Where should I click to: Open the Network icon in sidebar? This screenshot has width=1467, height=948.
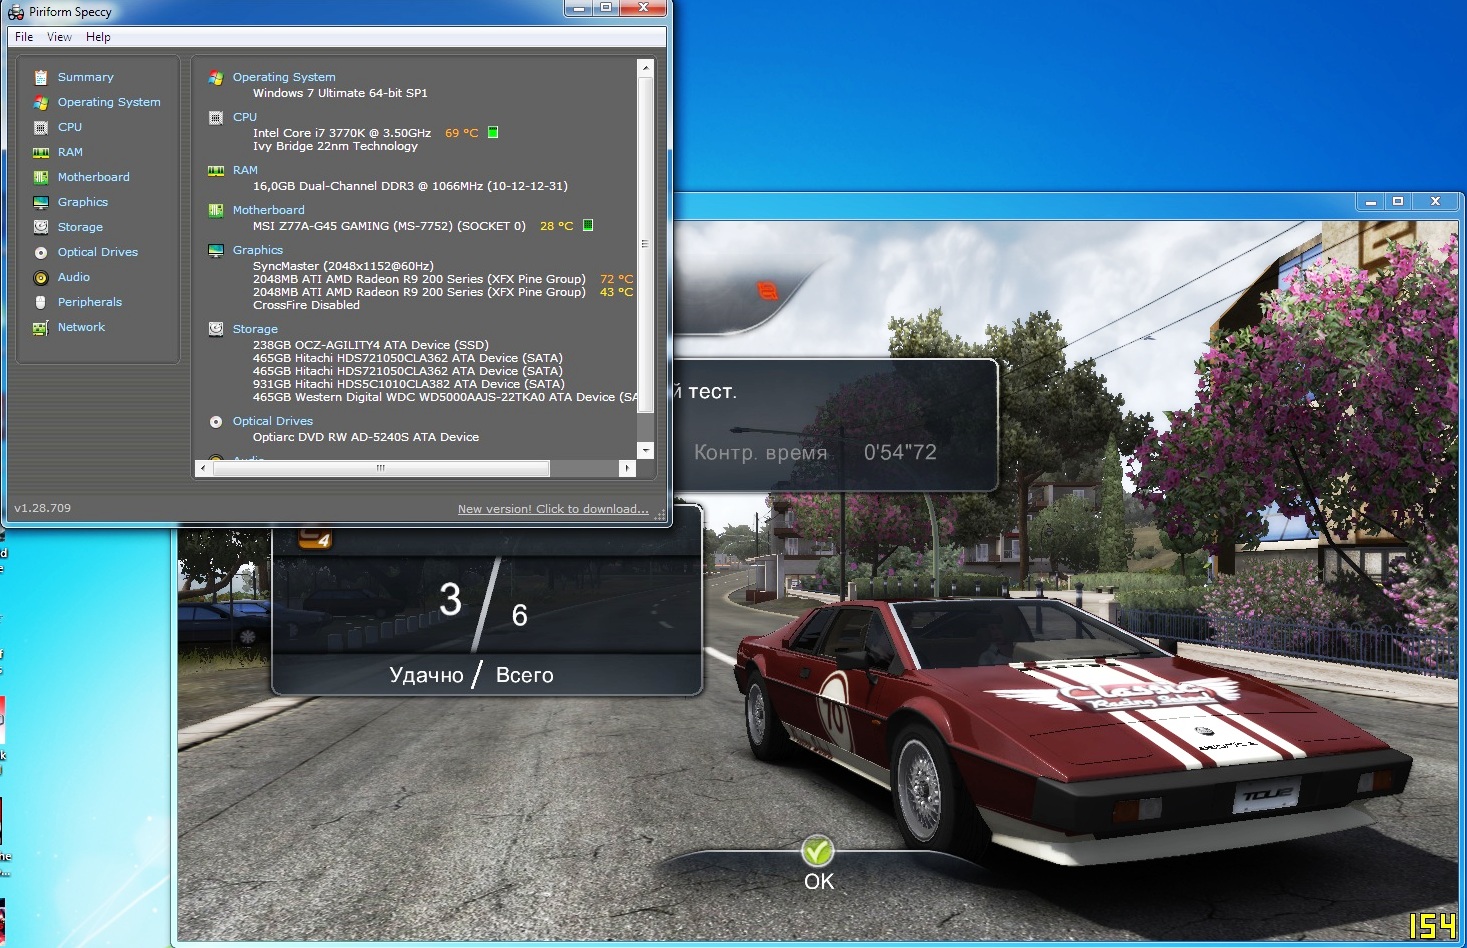point(41,327)
